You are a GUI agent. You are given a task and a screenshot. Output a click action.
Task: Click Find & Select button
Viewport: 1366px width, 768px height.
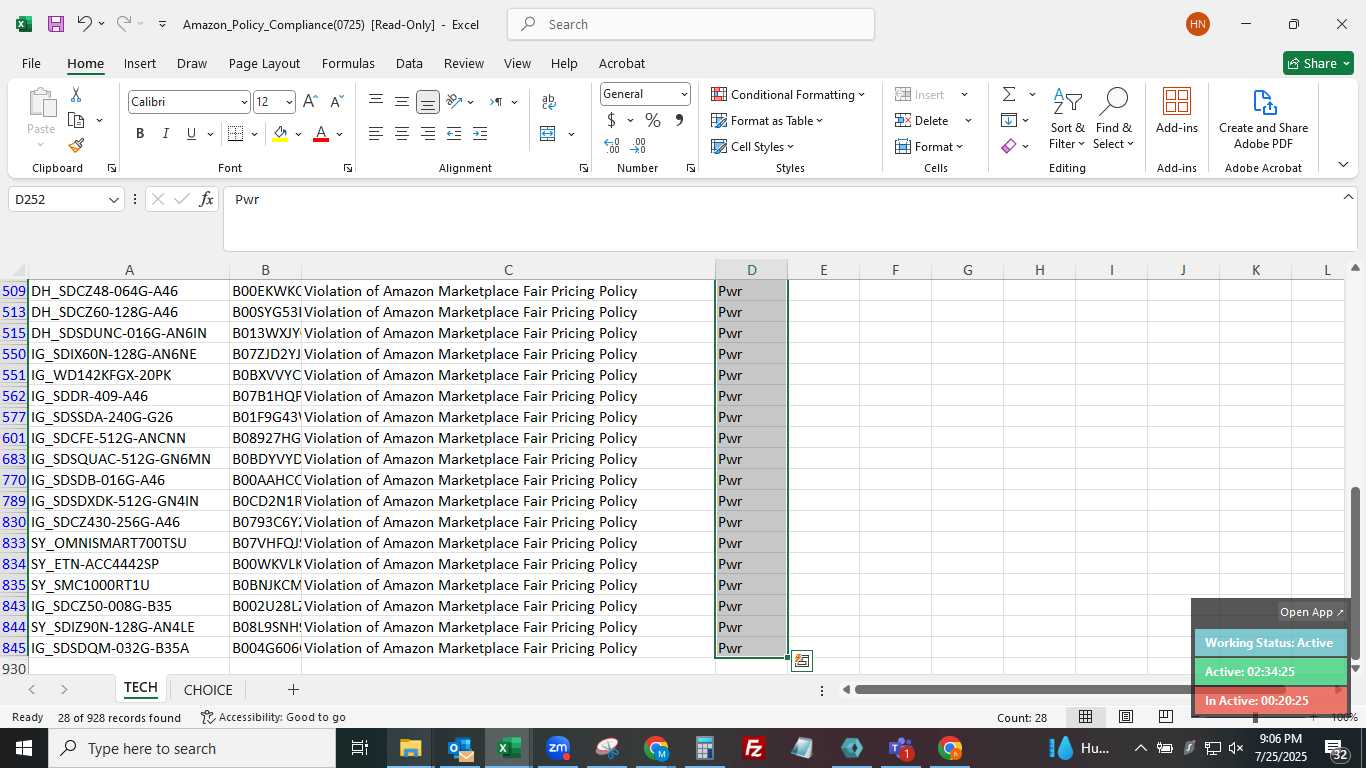point(1114,118)
